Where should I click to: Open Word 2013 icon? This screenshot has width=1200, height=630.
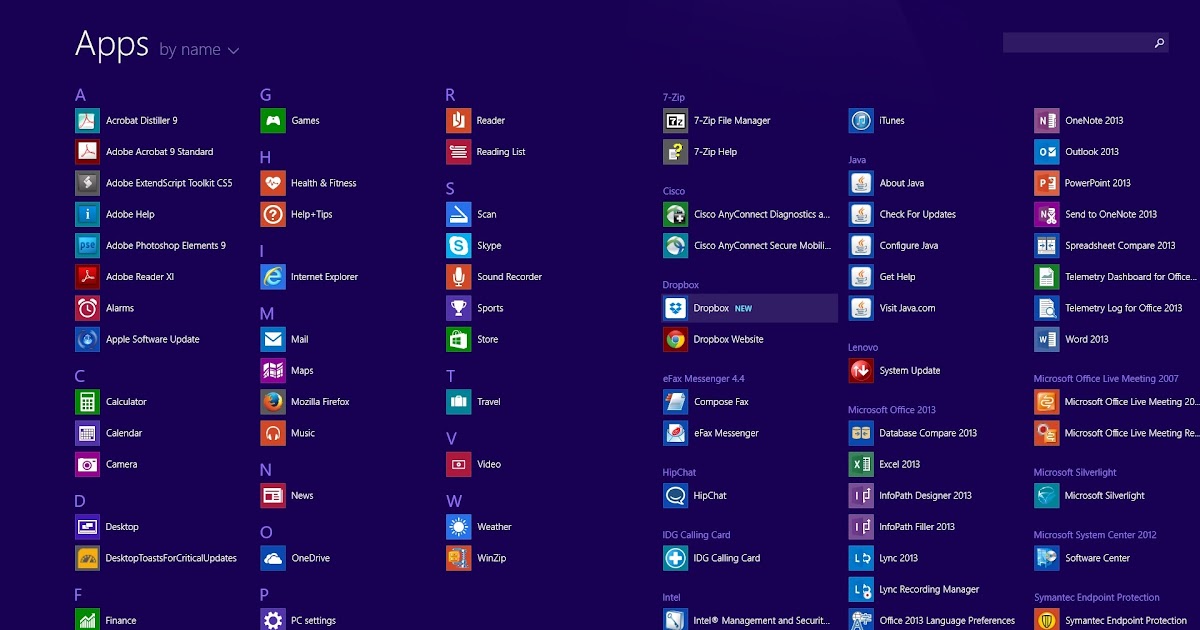[1047, 339]
